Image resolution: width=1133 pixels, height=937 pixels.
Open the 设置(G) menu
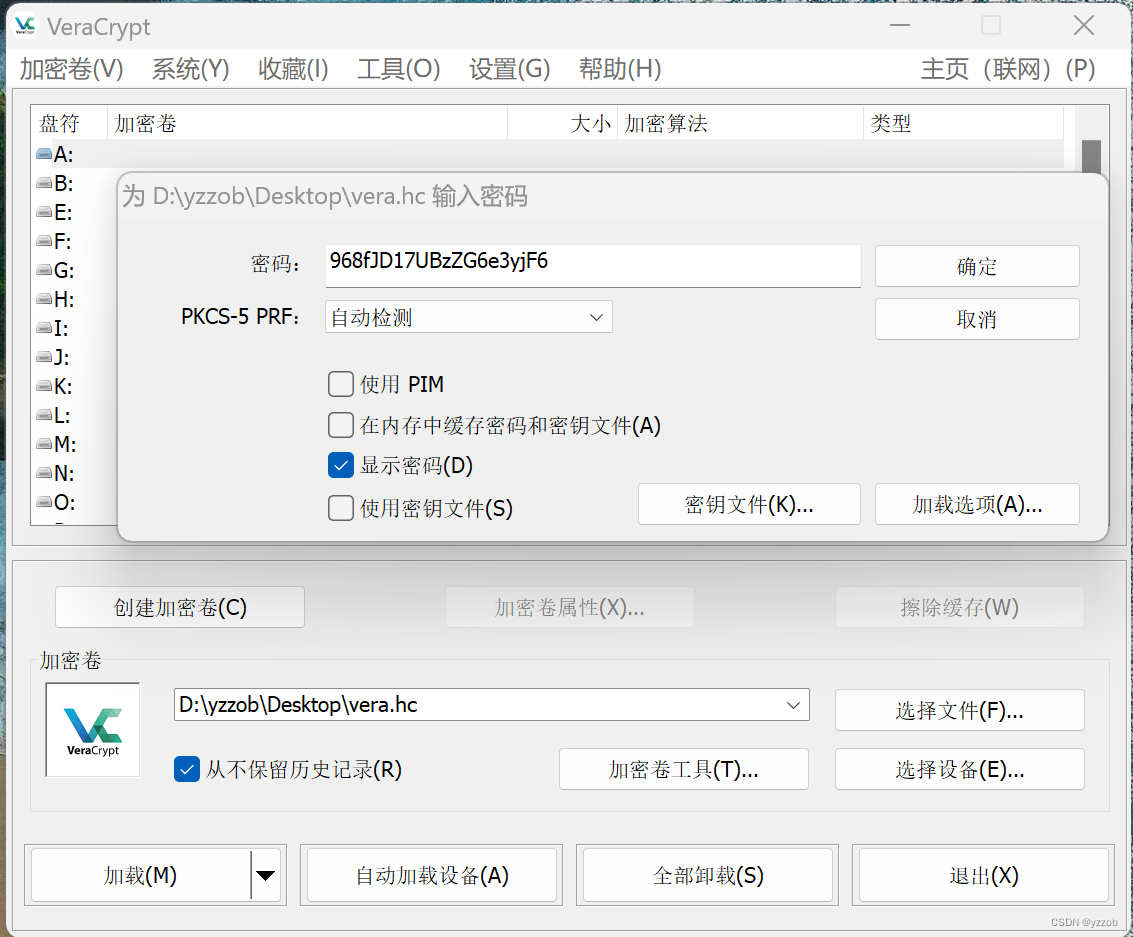(508, 69)
